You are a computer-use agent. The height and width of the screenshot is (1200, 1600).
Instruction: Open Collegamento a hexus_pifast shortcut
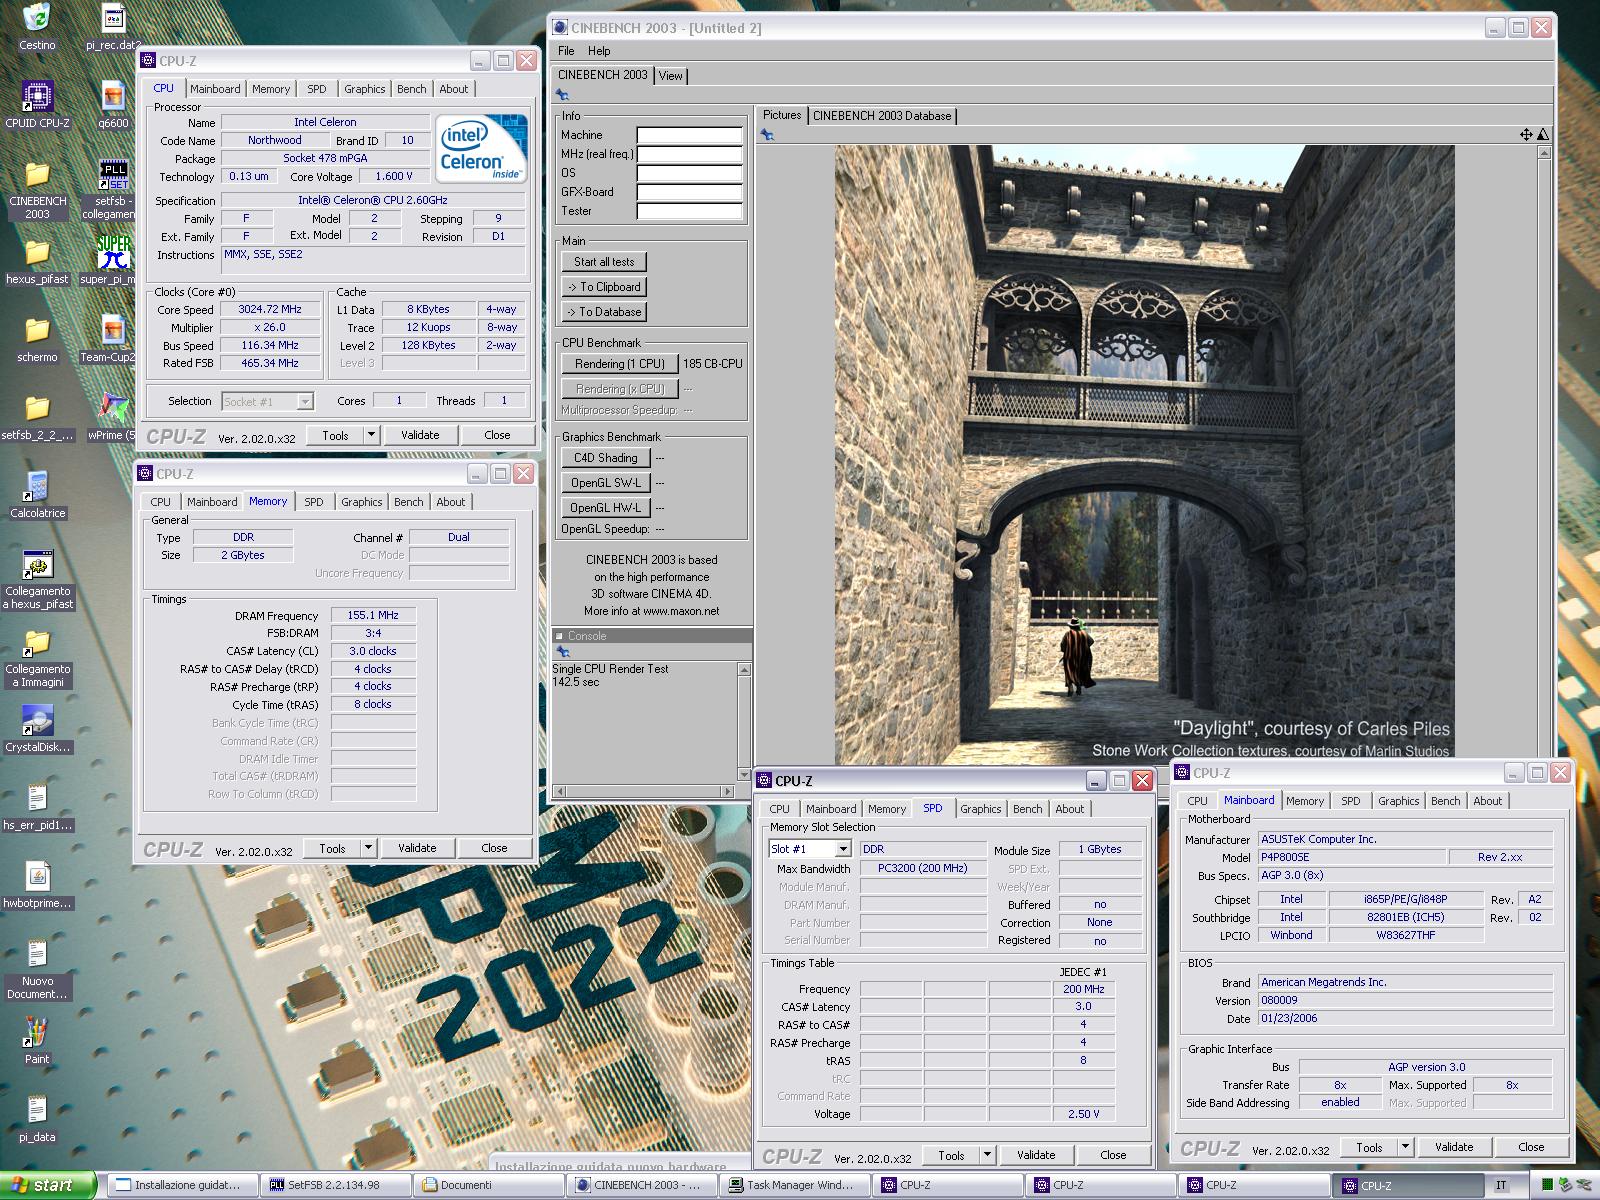coord(37,565)
